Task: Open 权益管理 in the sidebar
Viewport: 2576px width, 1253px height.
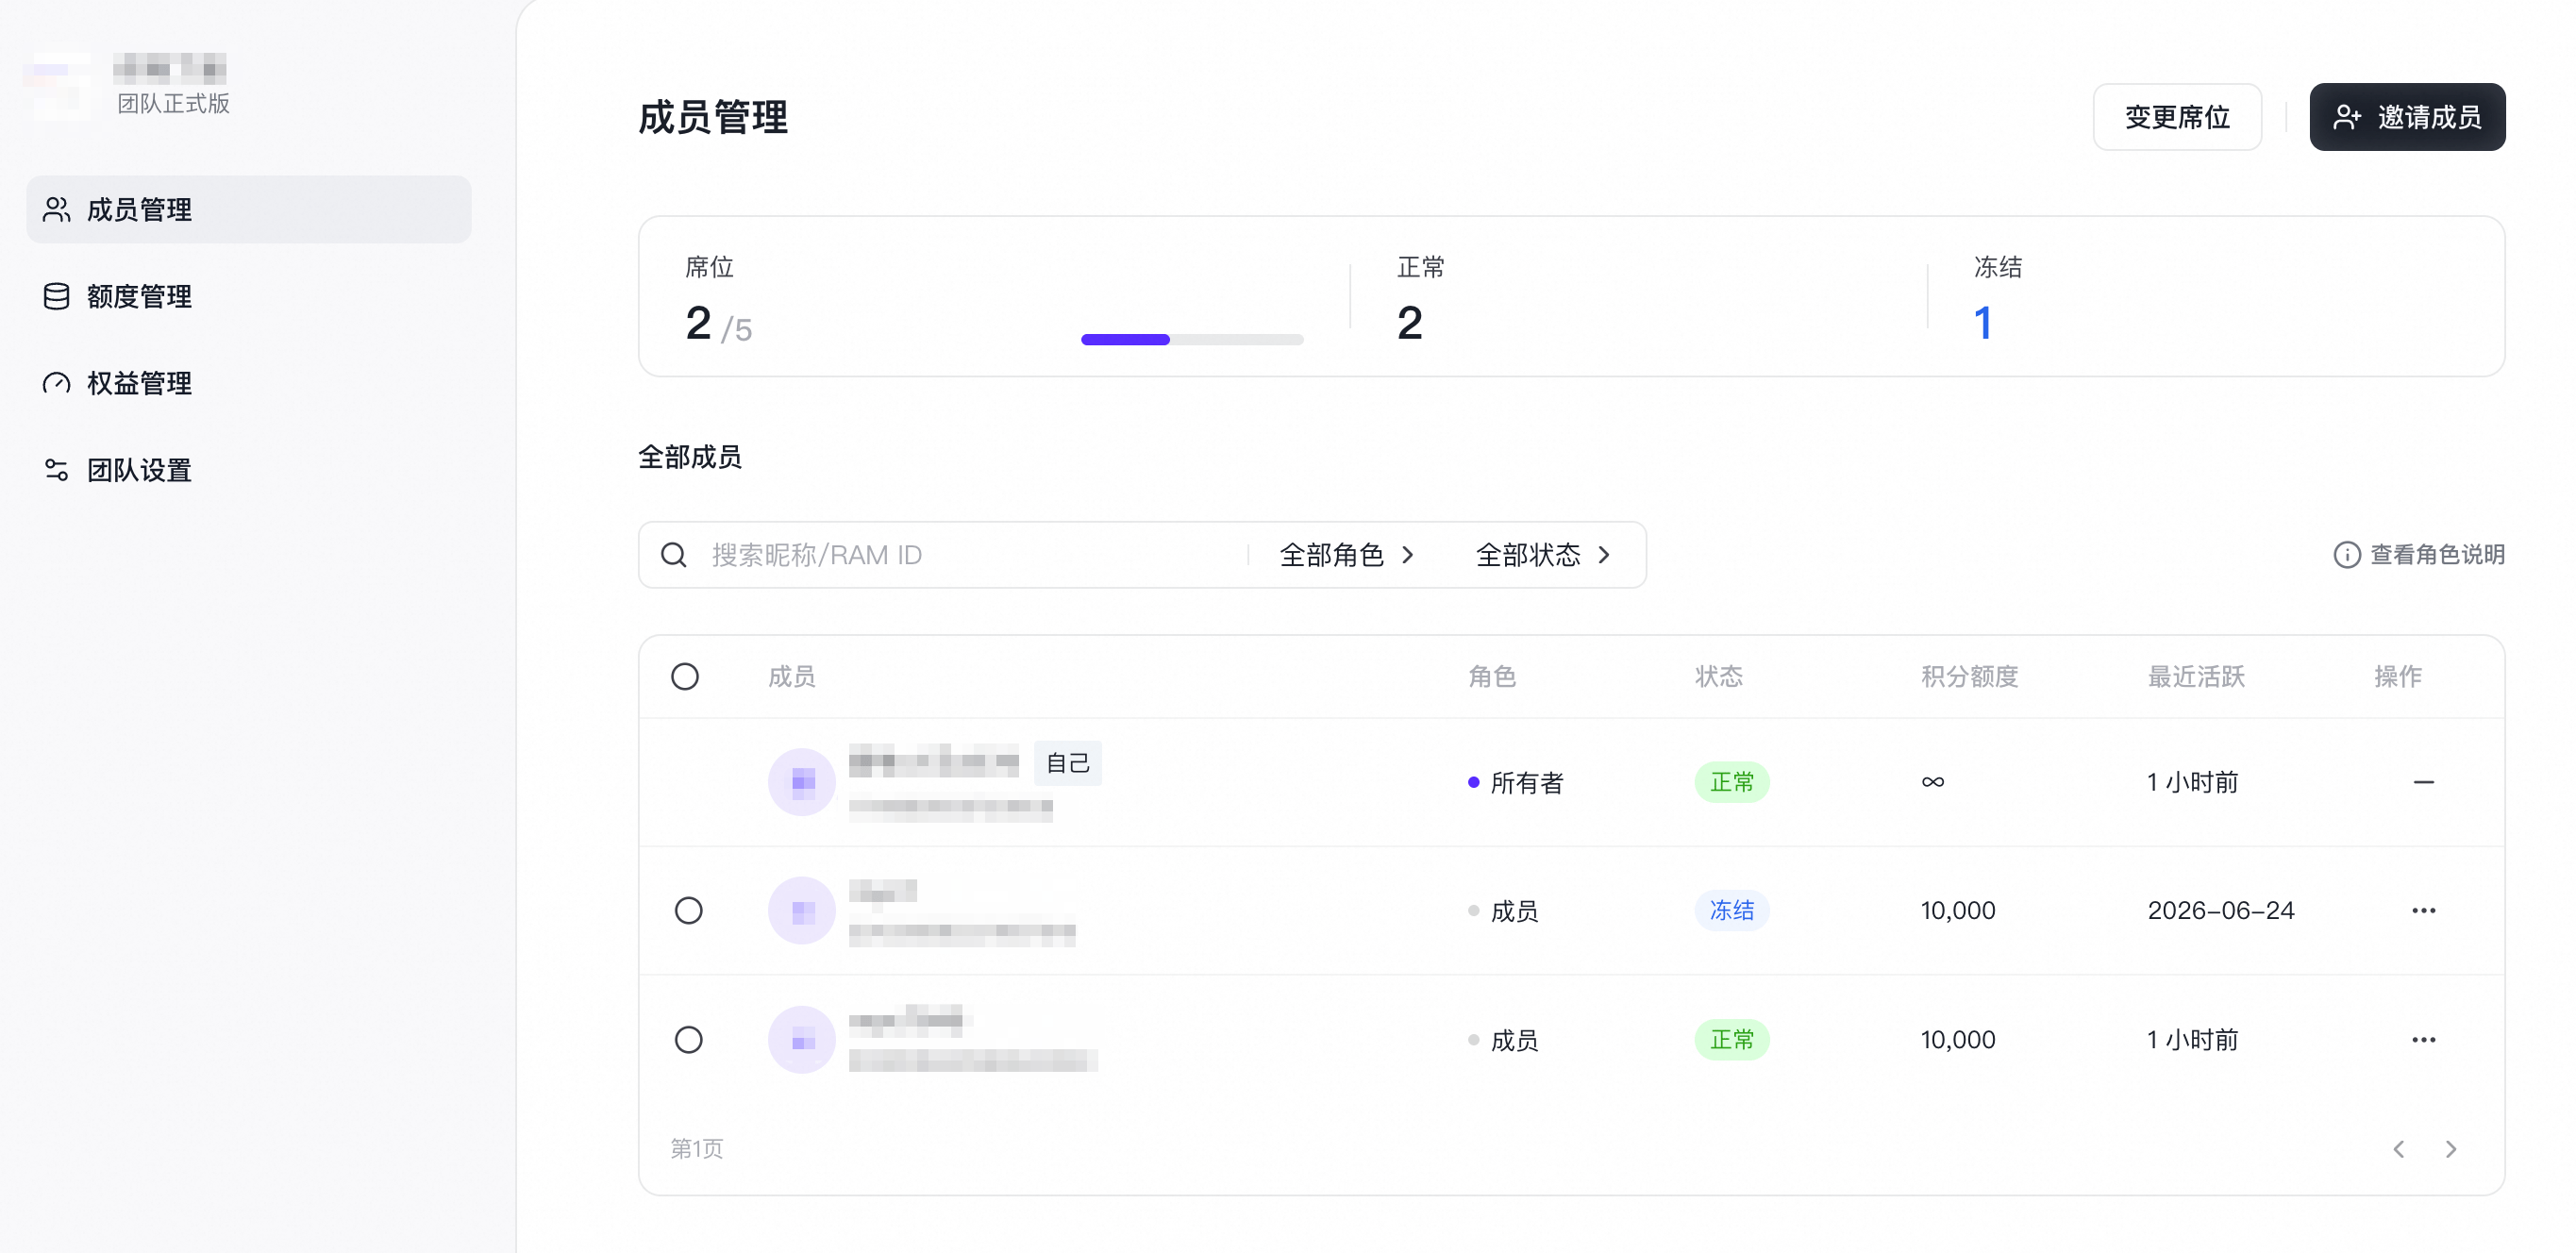Action: 249,383
